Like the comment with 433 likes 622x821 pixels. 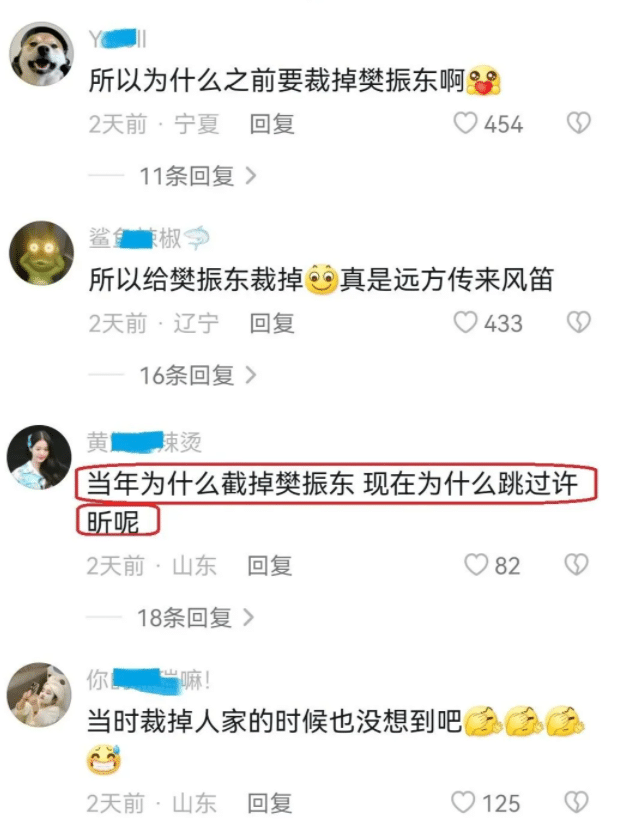465,323
